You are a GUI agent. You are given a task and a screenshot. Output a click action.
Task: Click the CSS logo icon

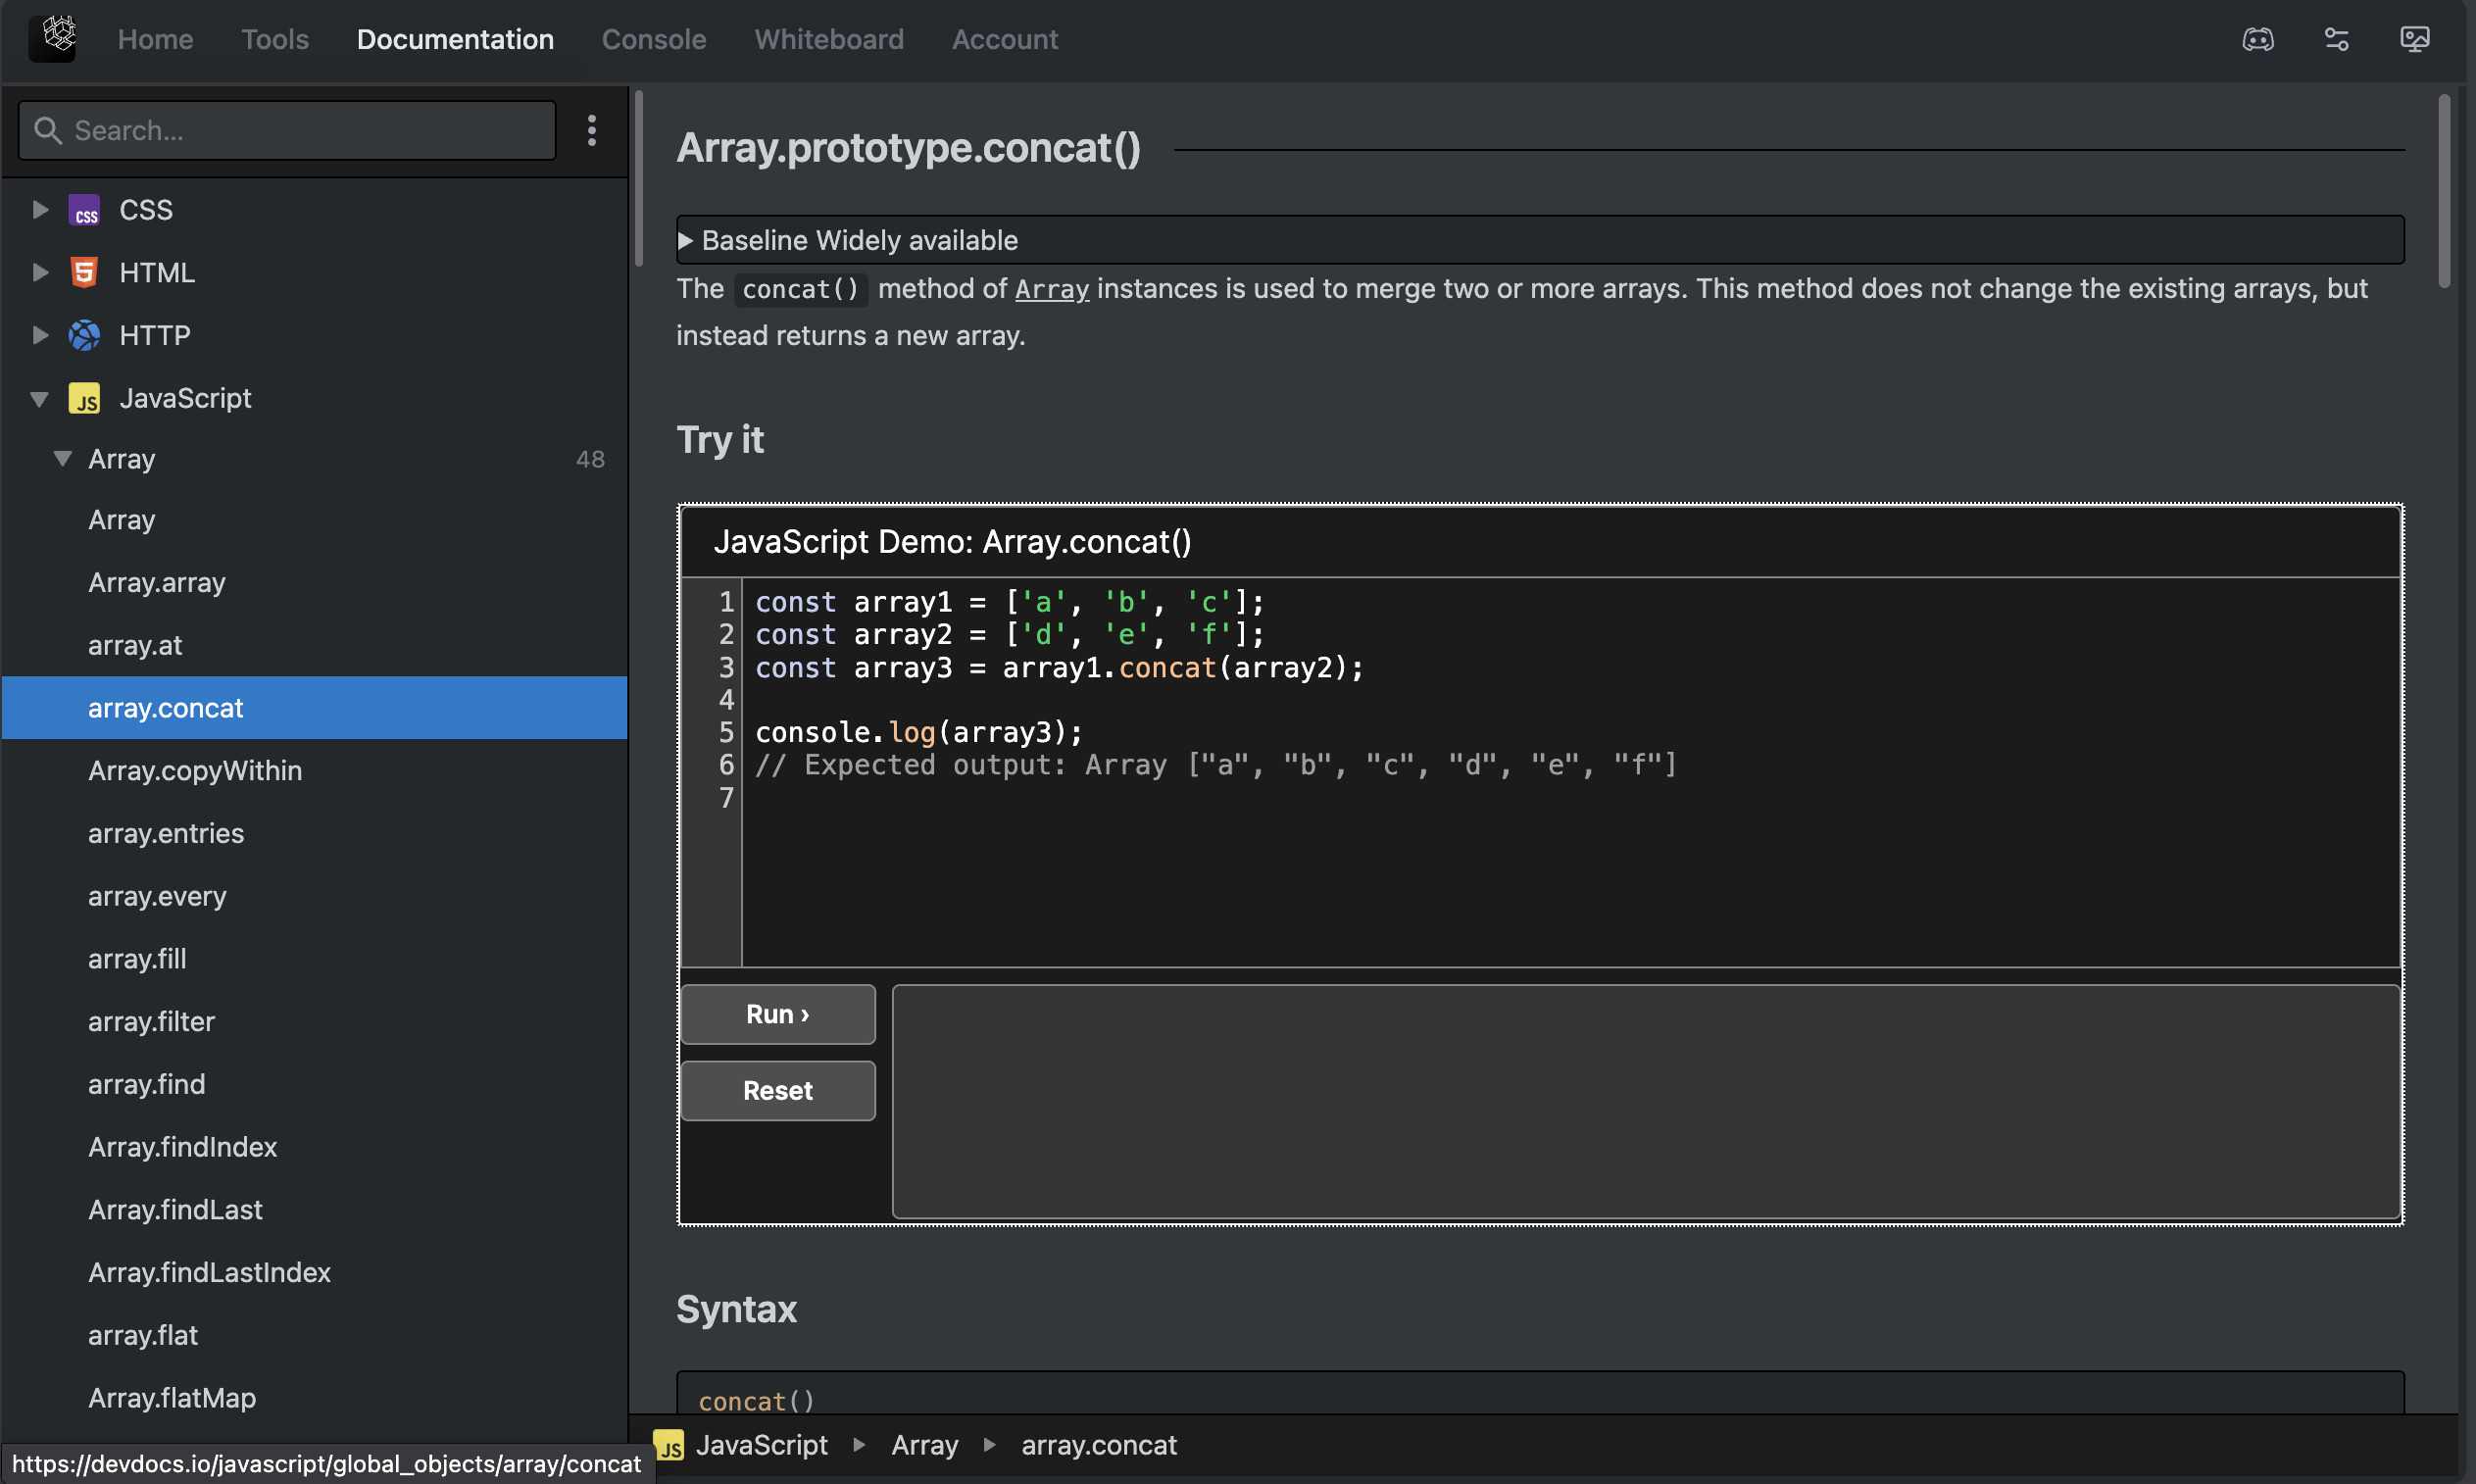click(84, 210)
